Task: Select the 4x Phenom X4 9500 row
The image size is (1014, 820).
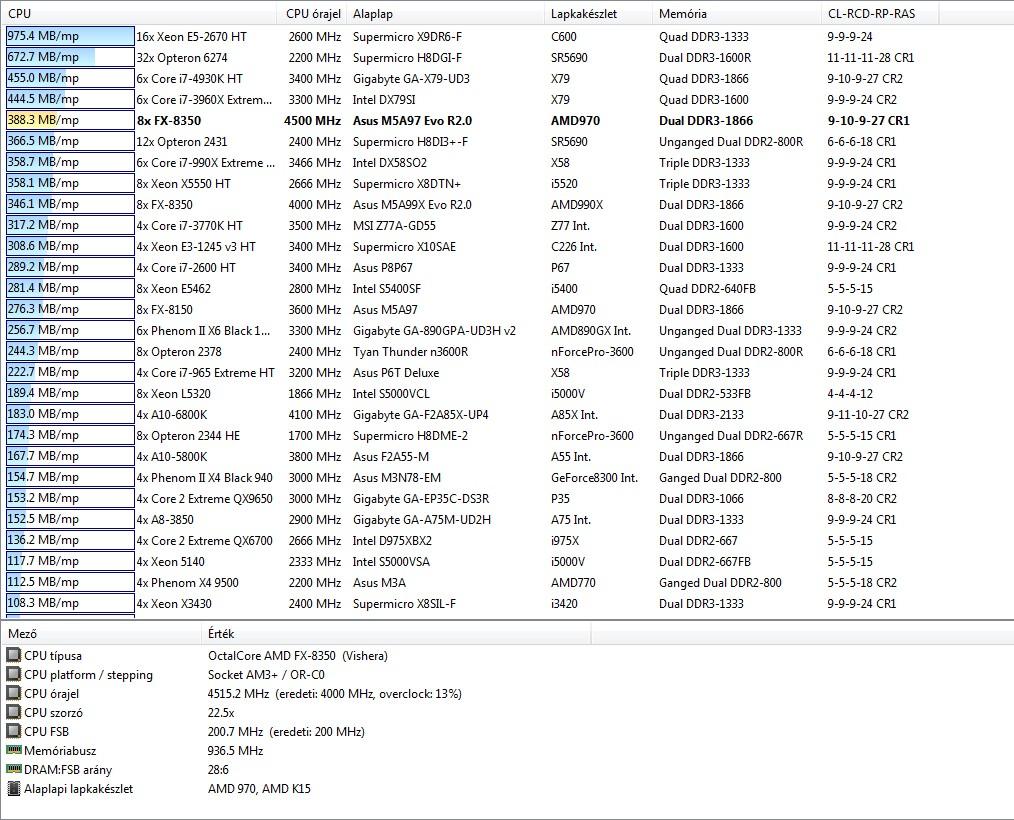Action: [507, 583]
